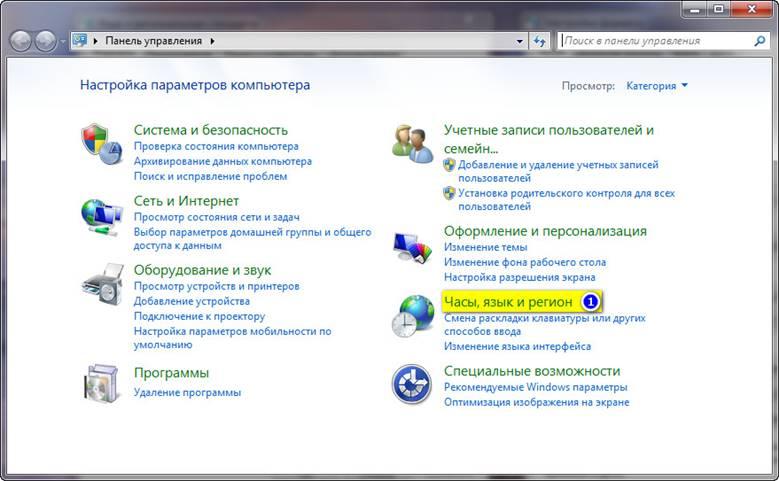Screen dimensions: 779x481
Task: Open Специальные возможности category
Action: pyautogui.click(x=532, y=371)
